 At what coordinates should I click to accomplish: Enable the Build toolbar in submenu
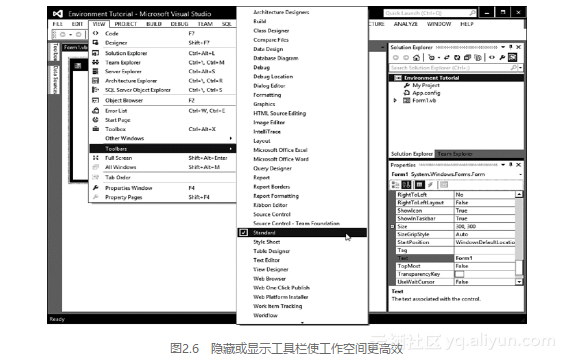(302, 21)
